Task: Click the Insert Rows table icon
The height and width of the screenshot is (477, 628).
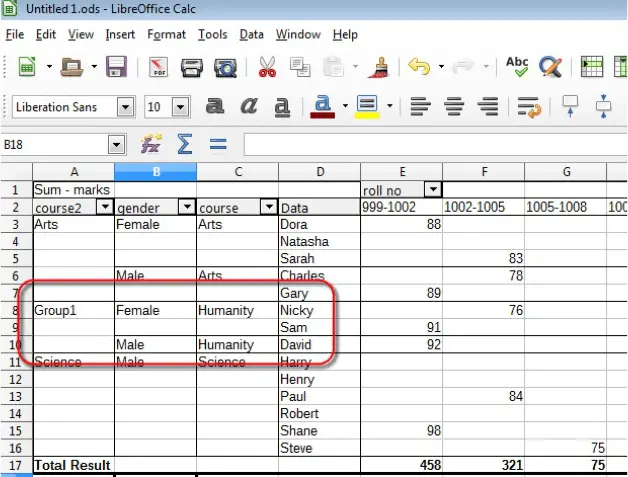Action: [x=592, y=67]
